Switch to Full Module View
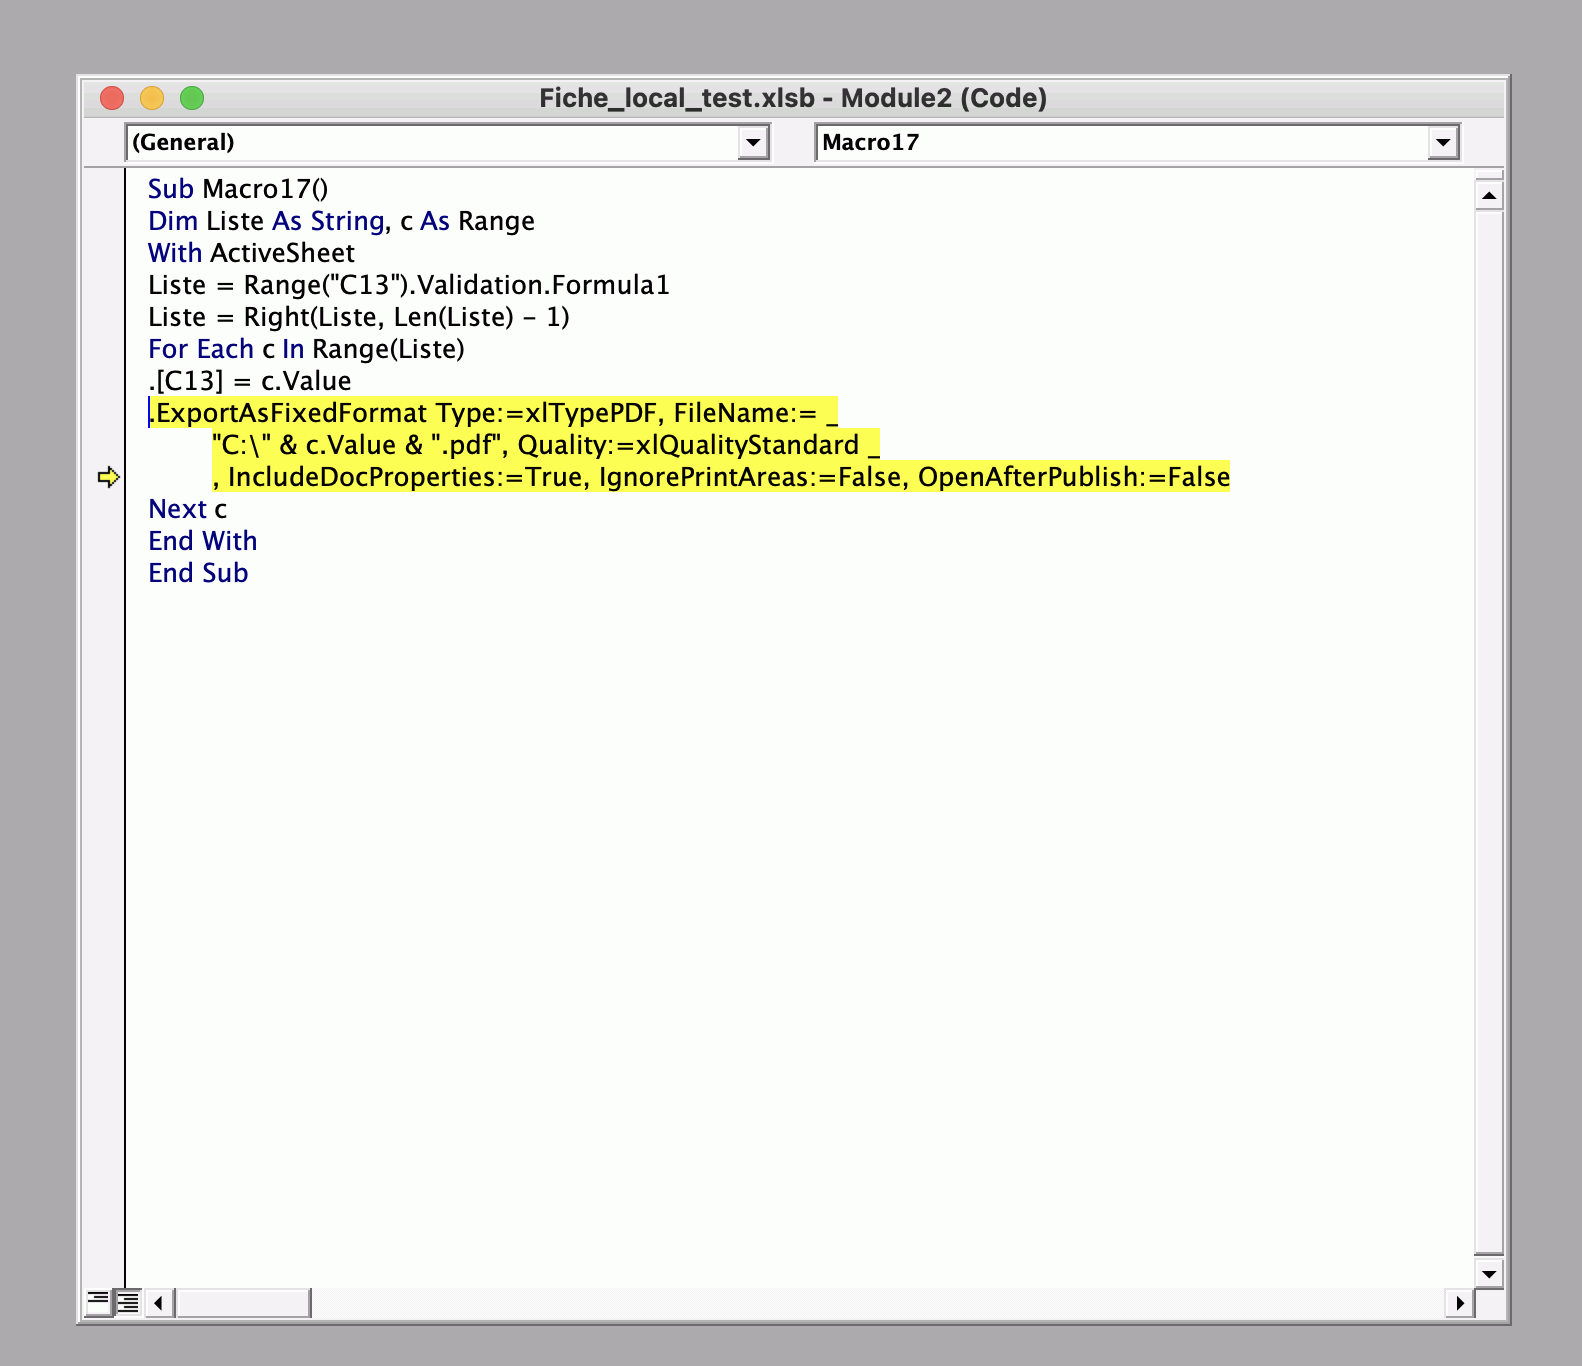The width and height of the screenshot is (1582, 1366). pos(128,1302)
